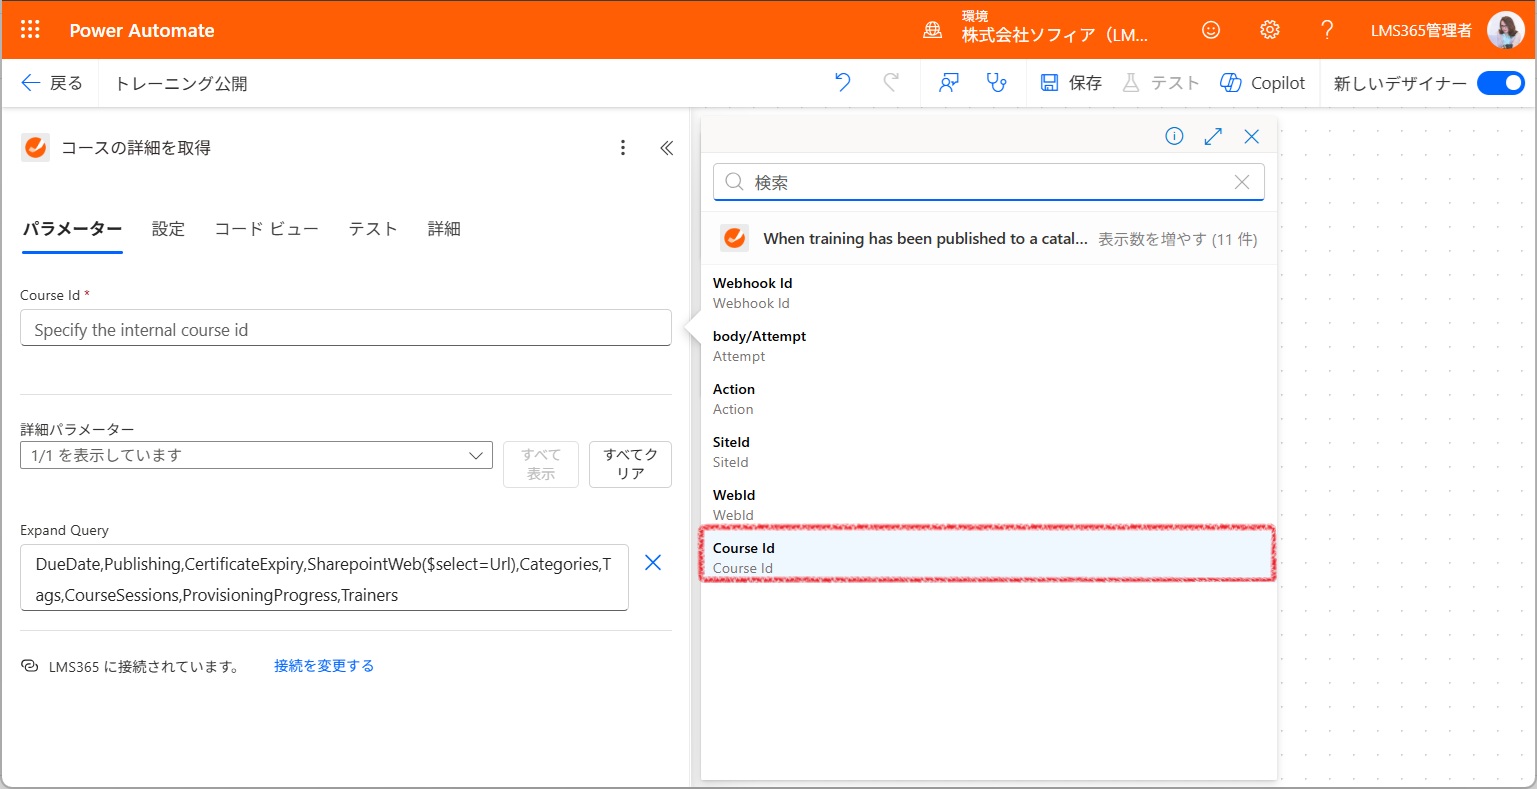Clear the dynamic content search box
This screenshot has width=1537, height=789.
[1242, 182]
